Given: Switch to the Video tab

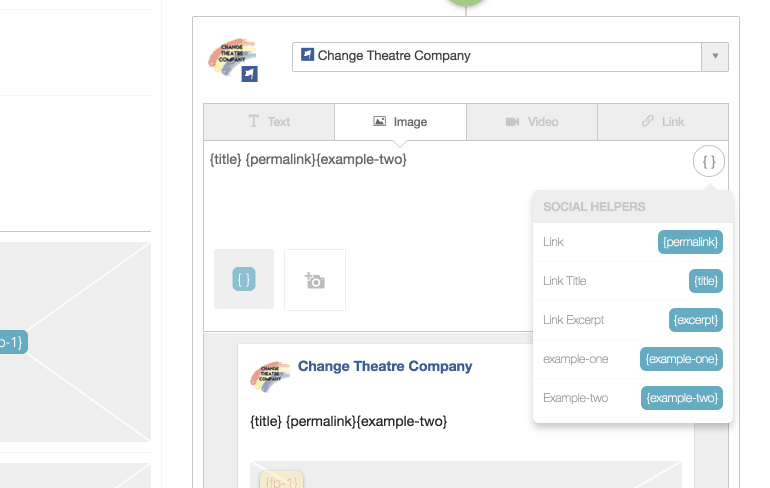Looking at the screenshot, I should (x=531, y=122).
